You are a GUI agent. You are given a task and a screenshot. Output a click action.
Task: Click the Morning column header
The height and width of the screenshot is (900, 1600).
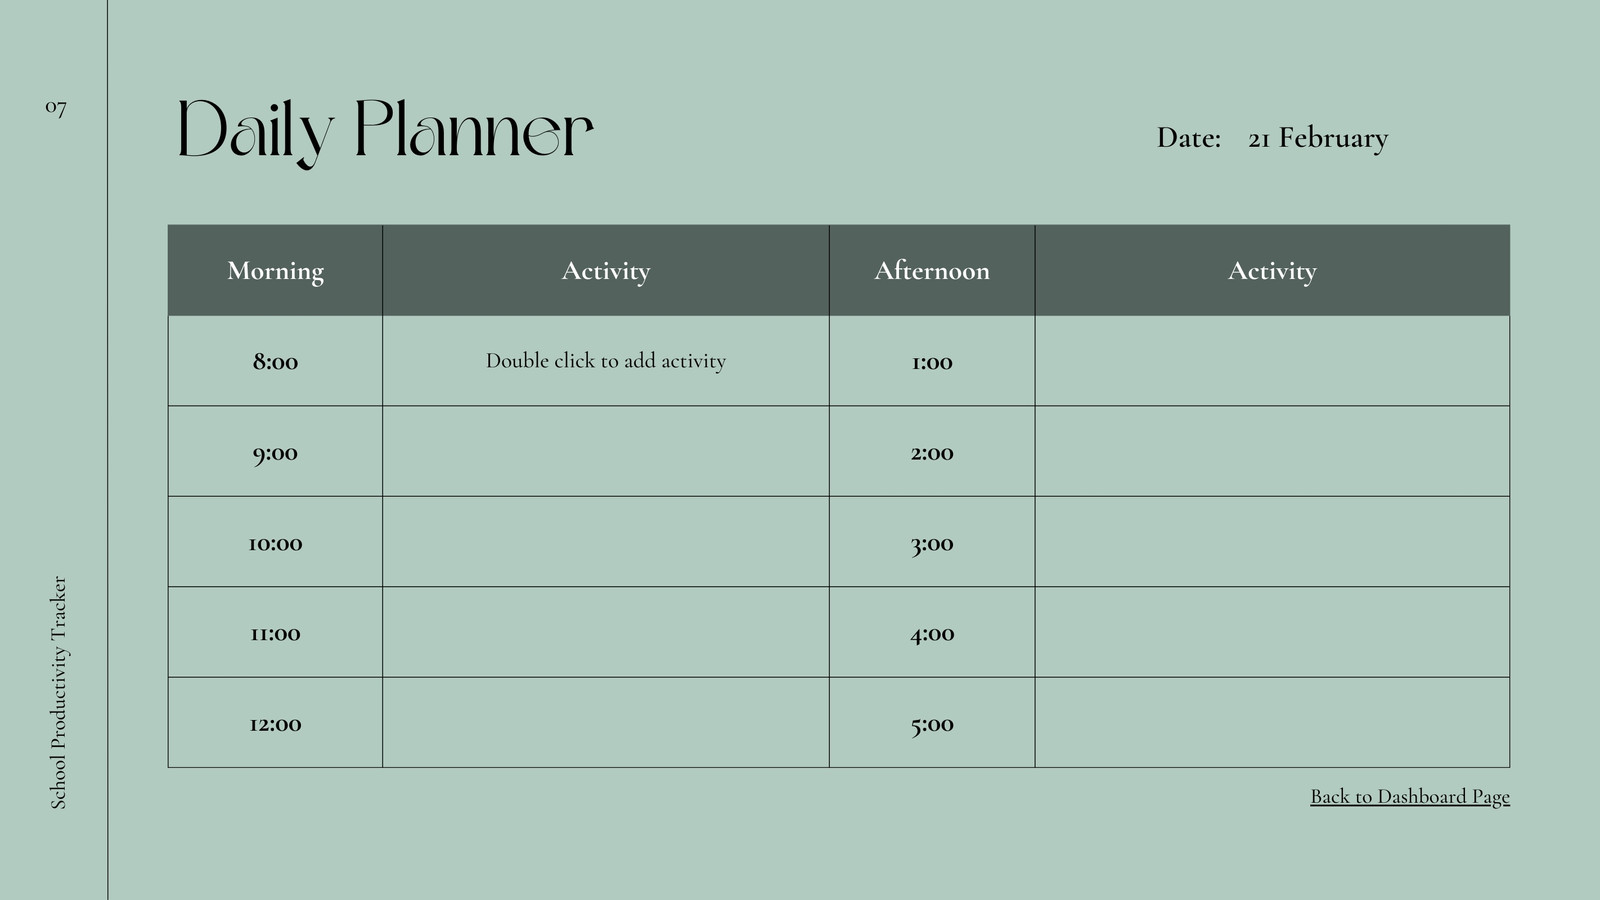coord(275,271)
